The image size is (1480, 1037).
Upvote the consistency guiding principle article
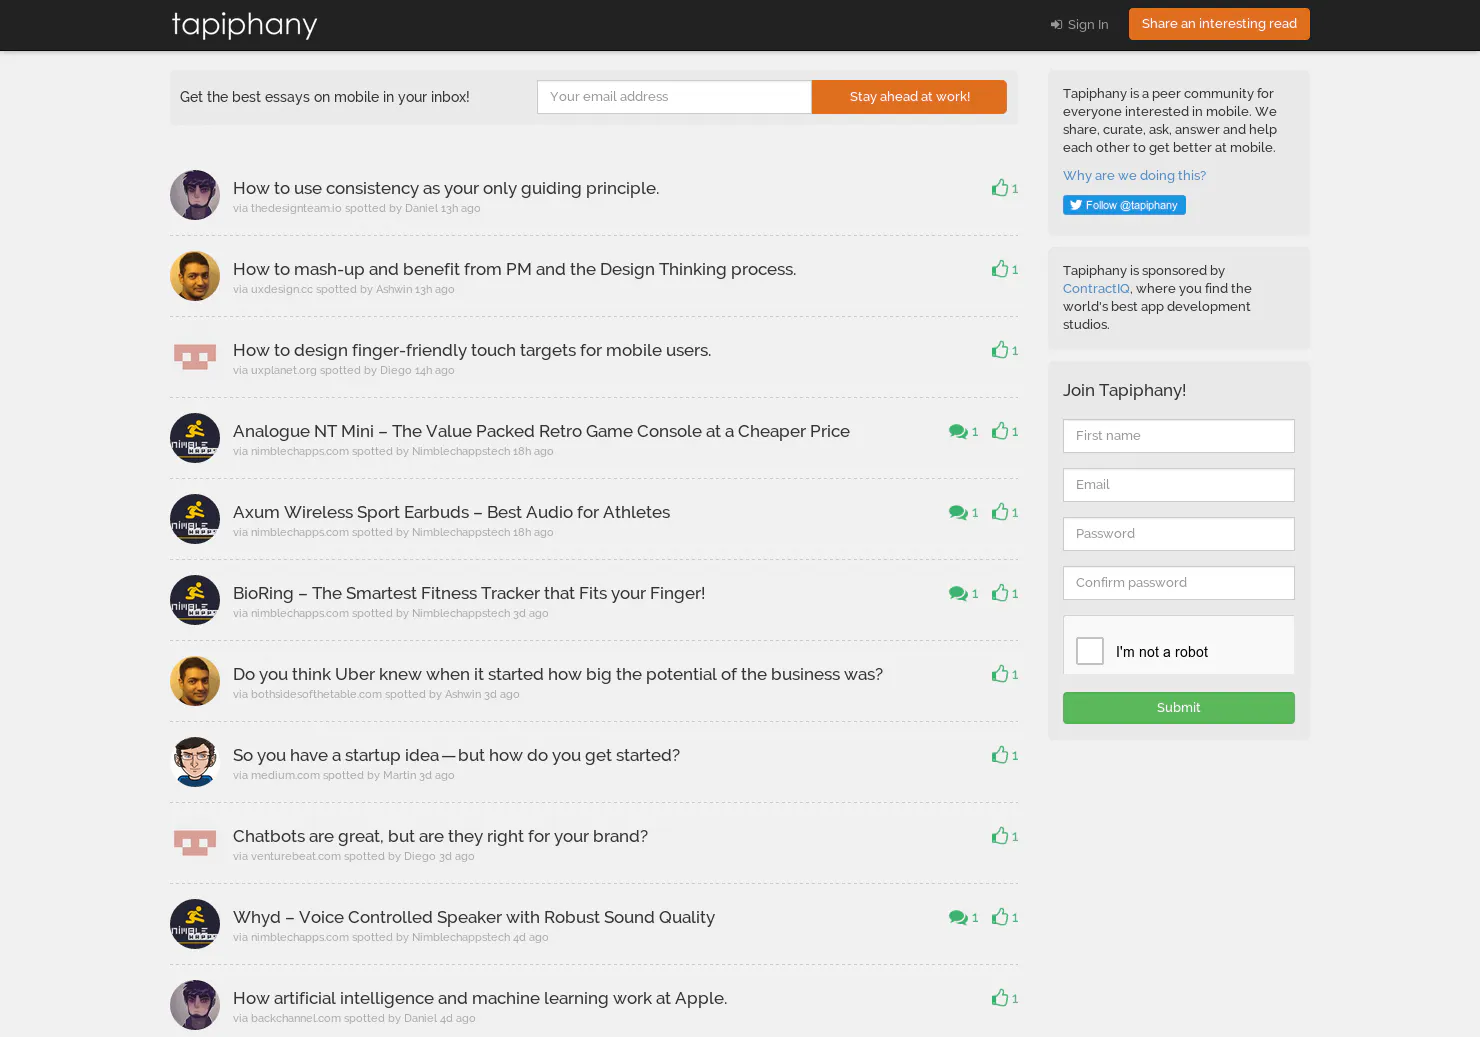click(x=1004, y=188)
